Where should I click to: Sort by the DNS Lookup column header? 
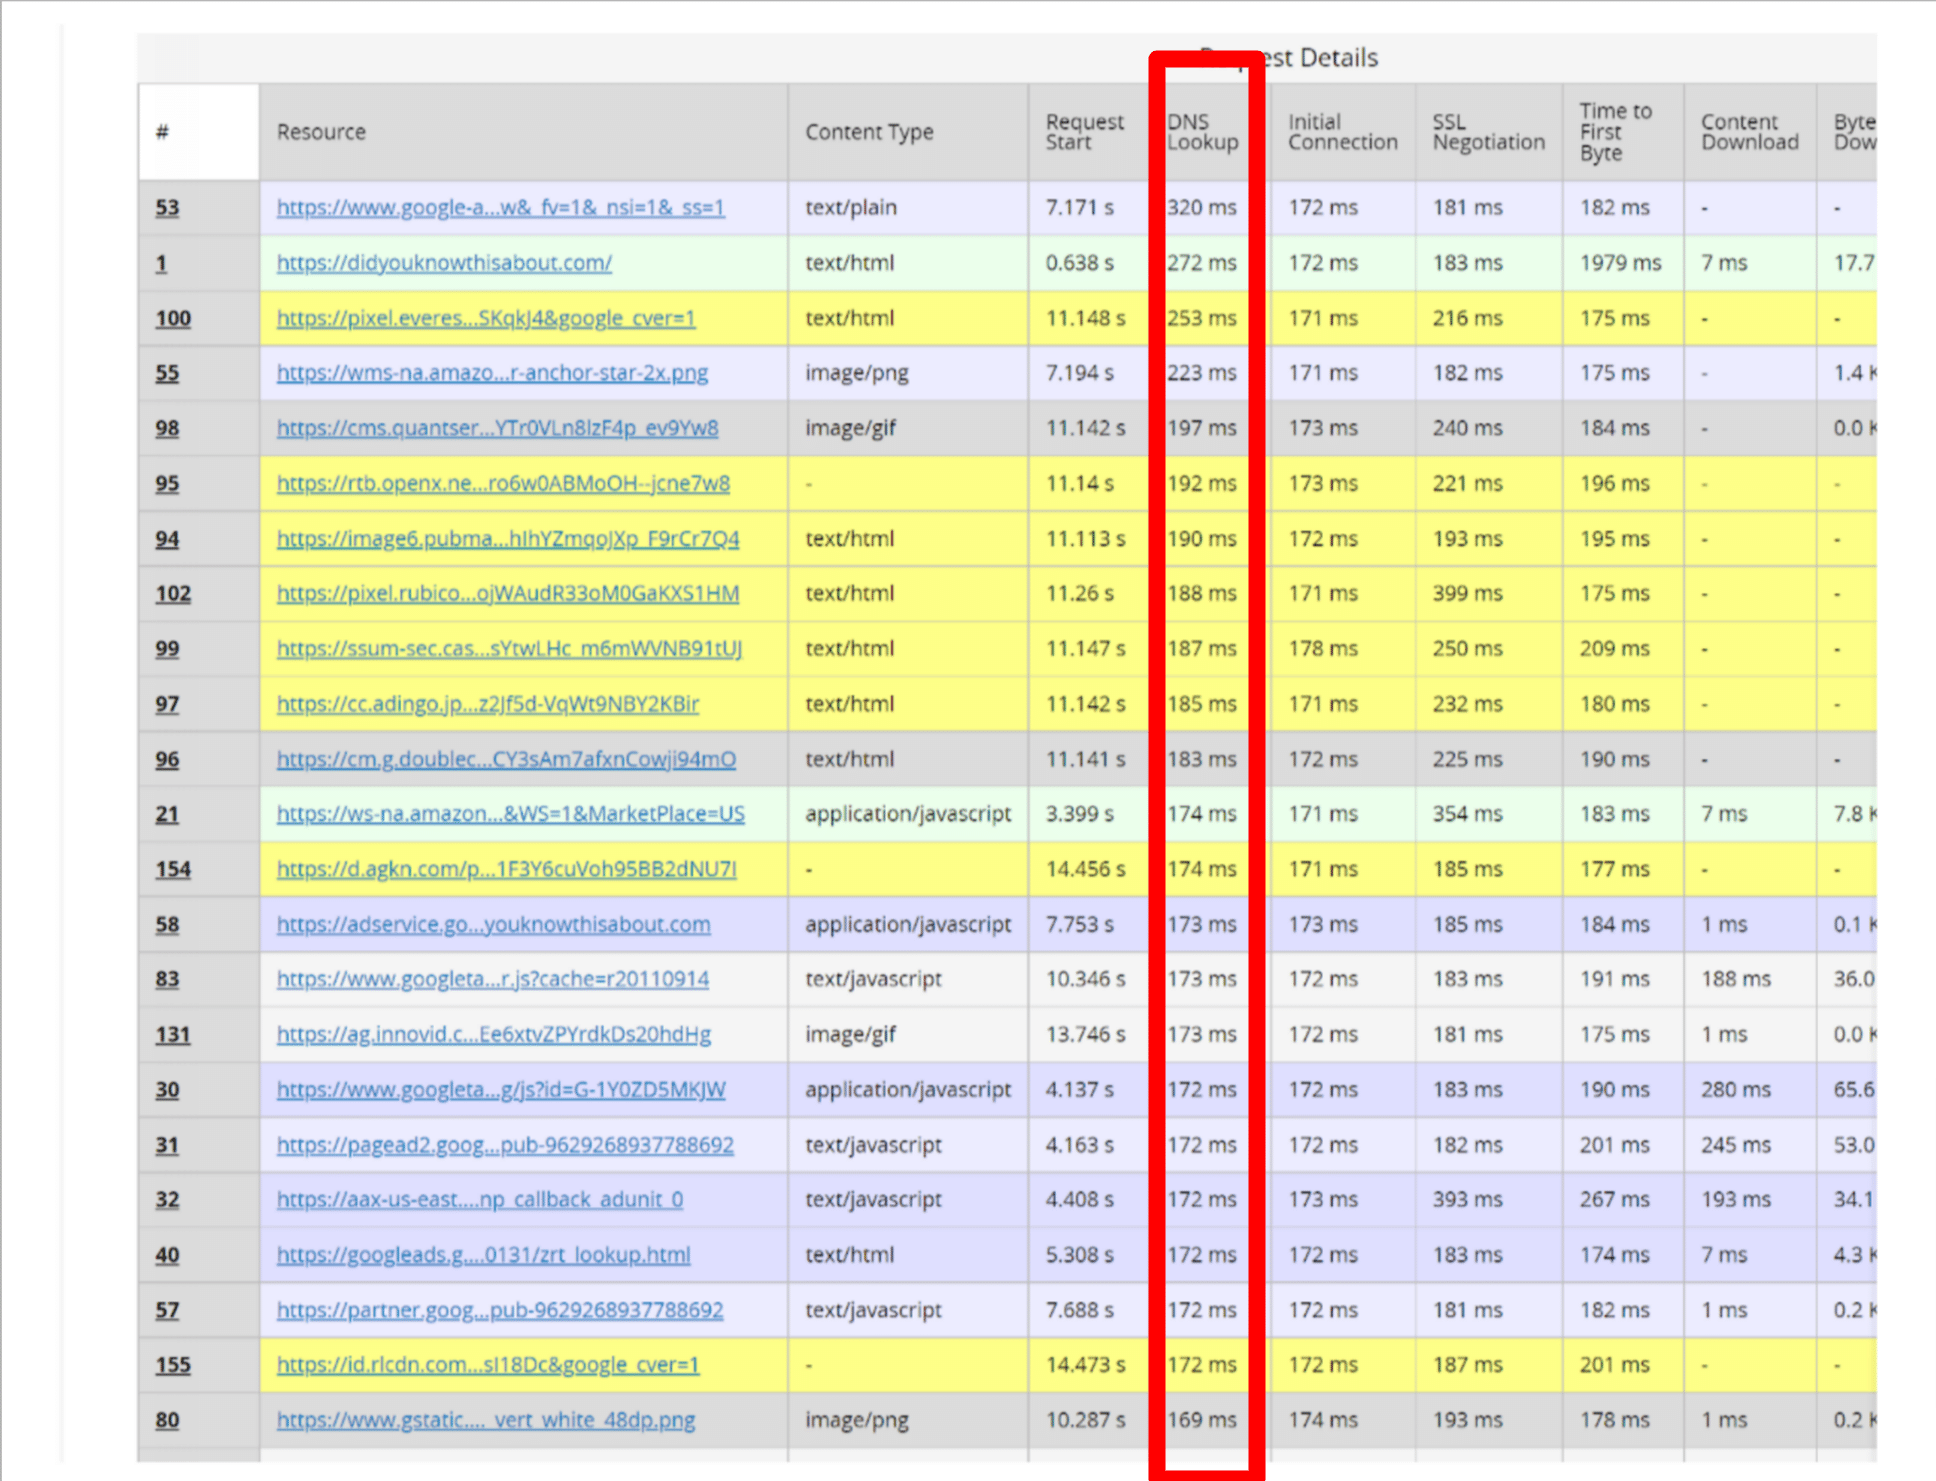1203,131
